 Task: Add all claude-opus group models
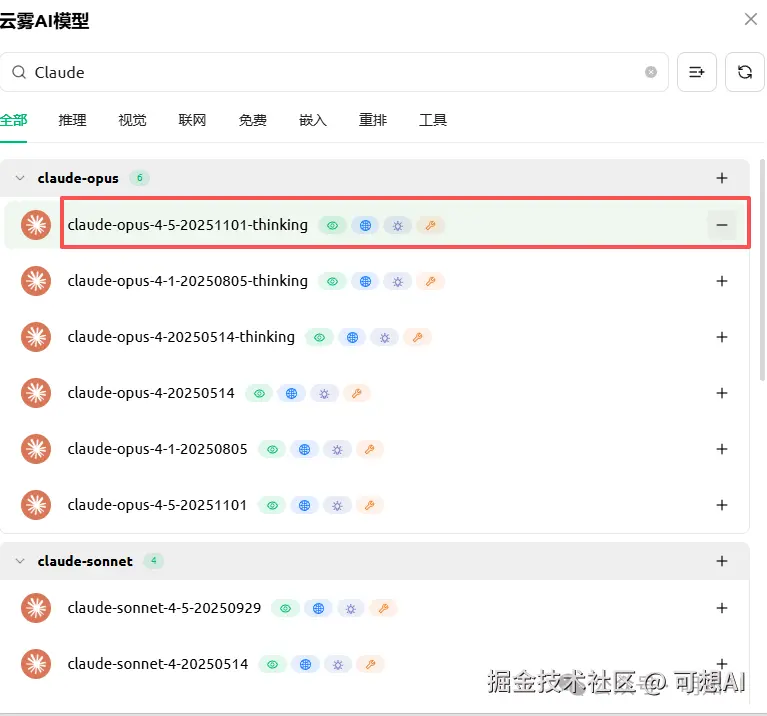click(x=722, y=178)
